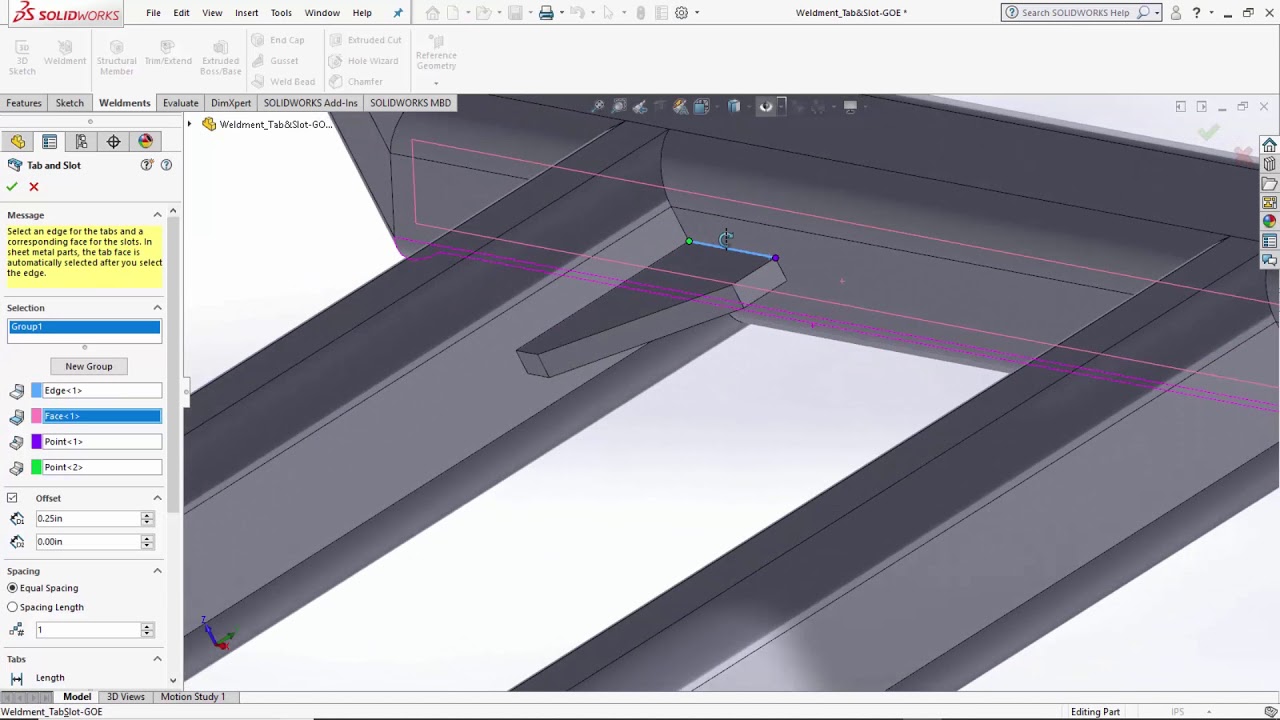Open File Explorer in the task pane

tap(1269, 184)
